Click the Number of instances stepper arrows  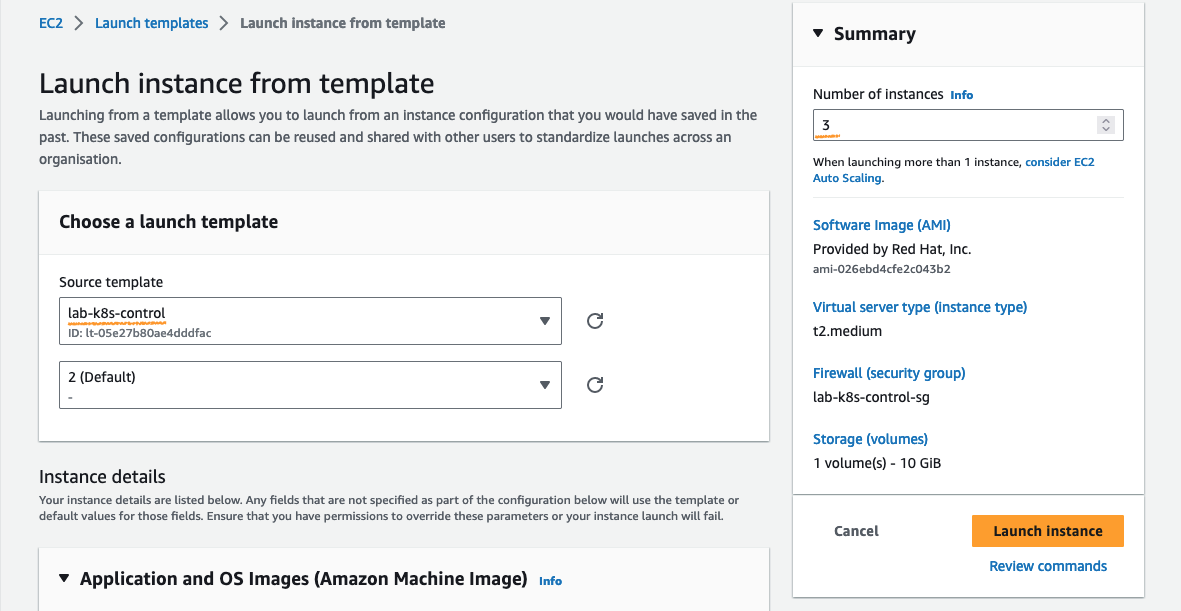pos(1105,125)
